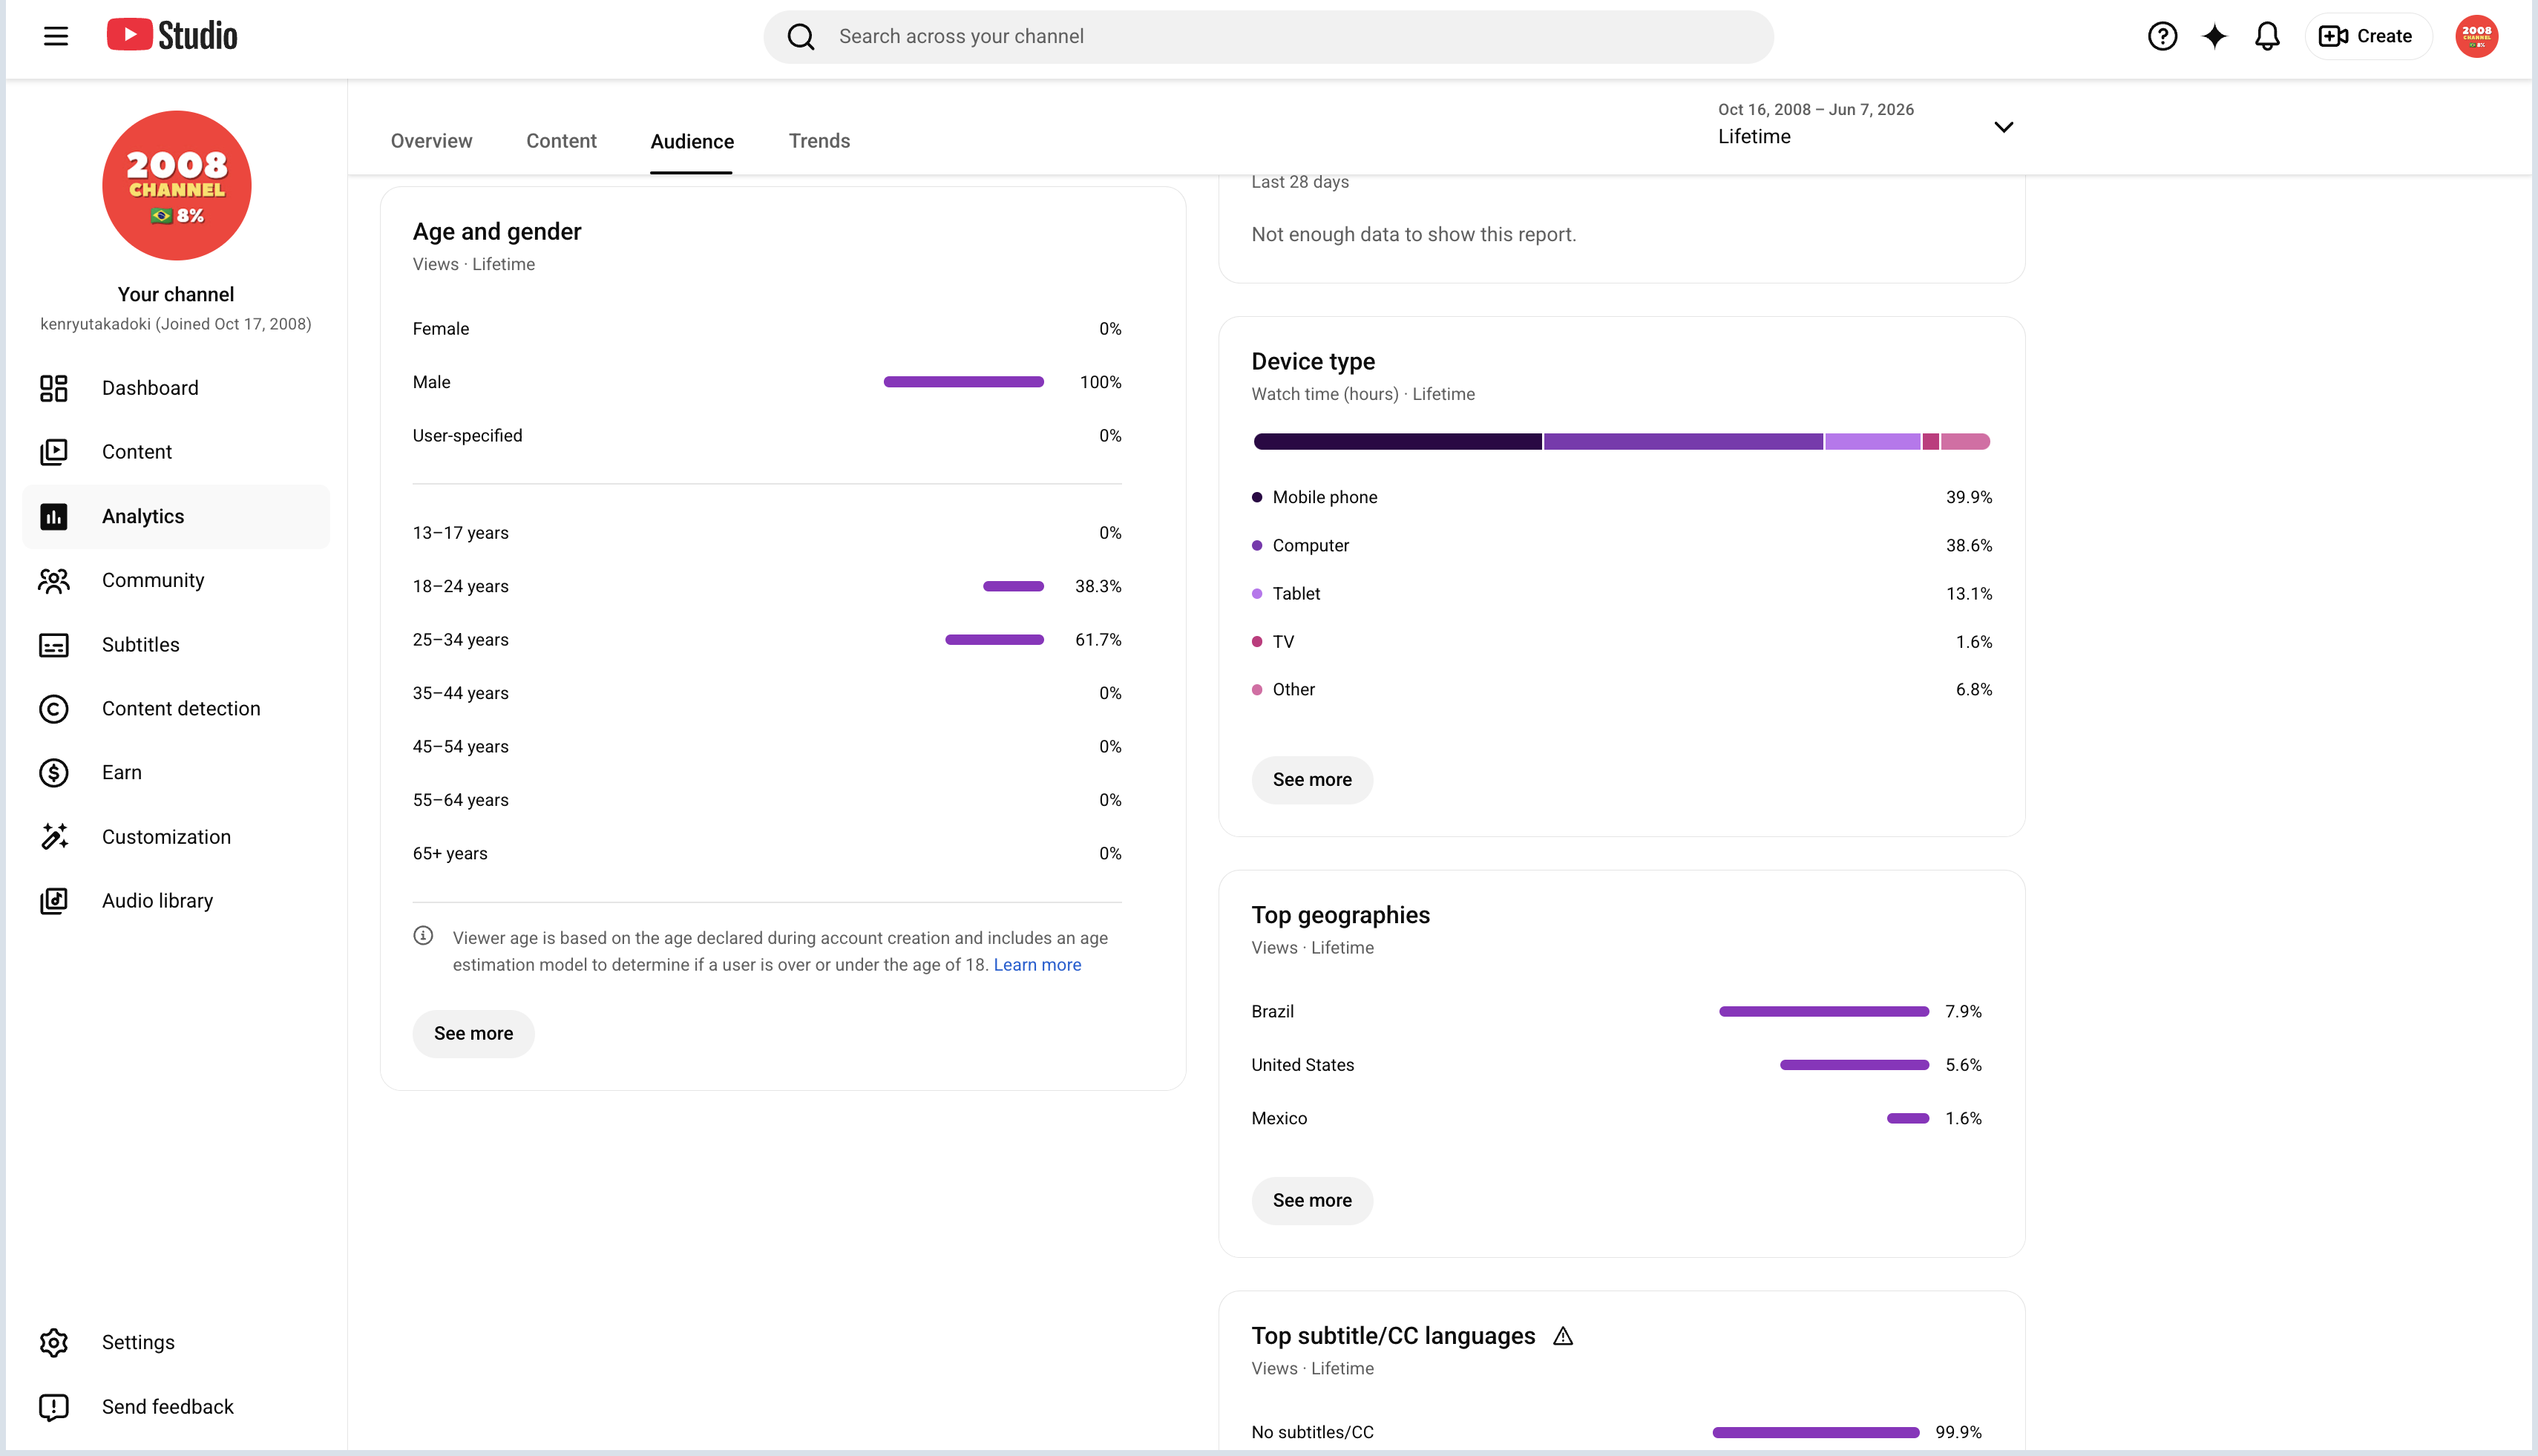
Task: Click the Create button
Action: coord(2367,37)
